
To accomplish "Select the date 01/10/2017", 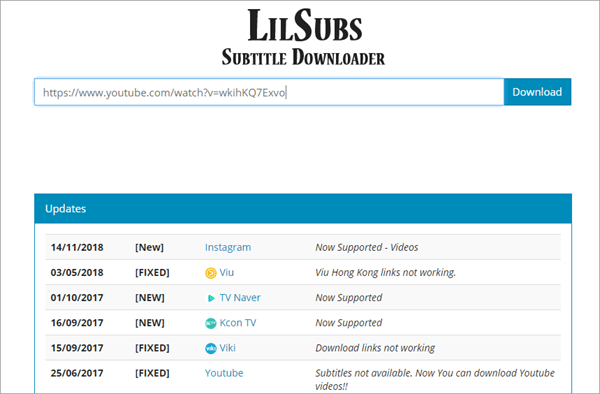I will click(77, 298).
